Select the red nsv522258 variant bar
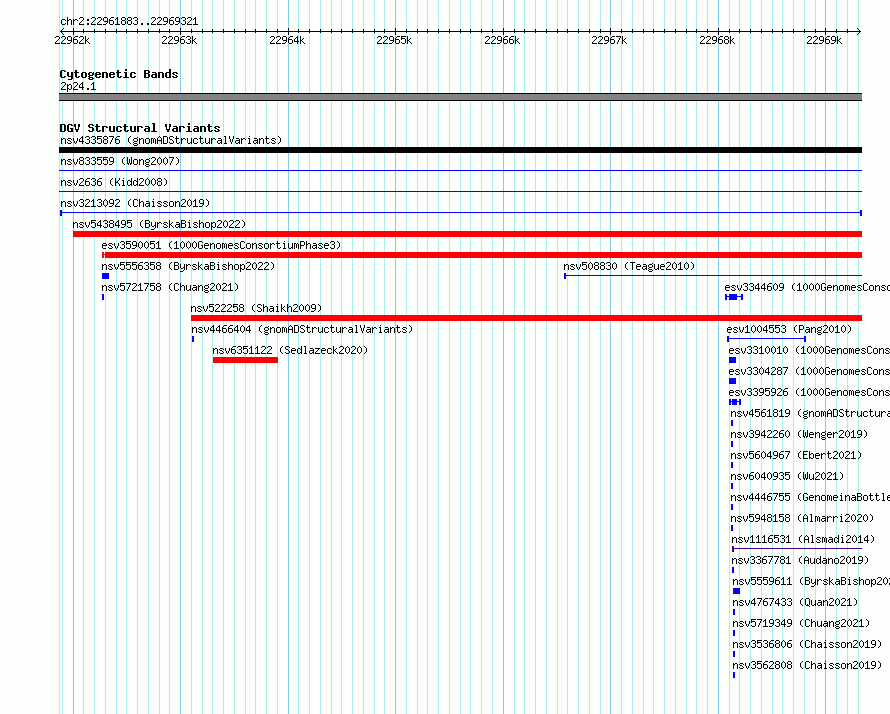This screenshot has height=714, width=890. point(527,318)
